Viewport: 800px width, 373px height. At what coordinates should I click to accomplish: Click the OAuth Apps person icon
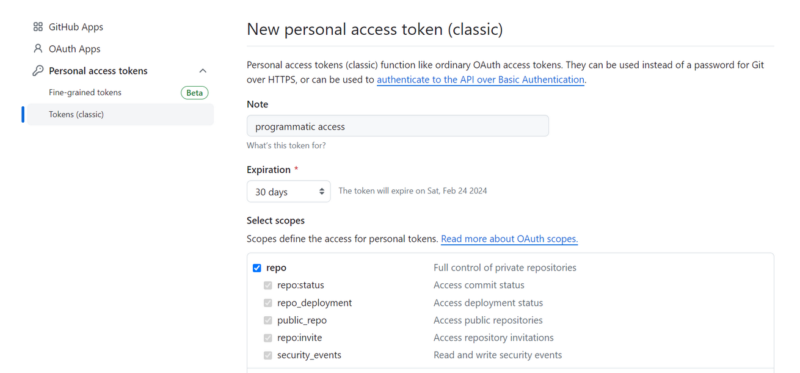[x=38, y=49]
